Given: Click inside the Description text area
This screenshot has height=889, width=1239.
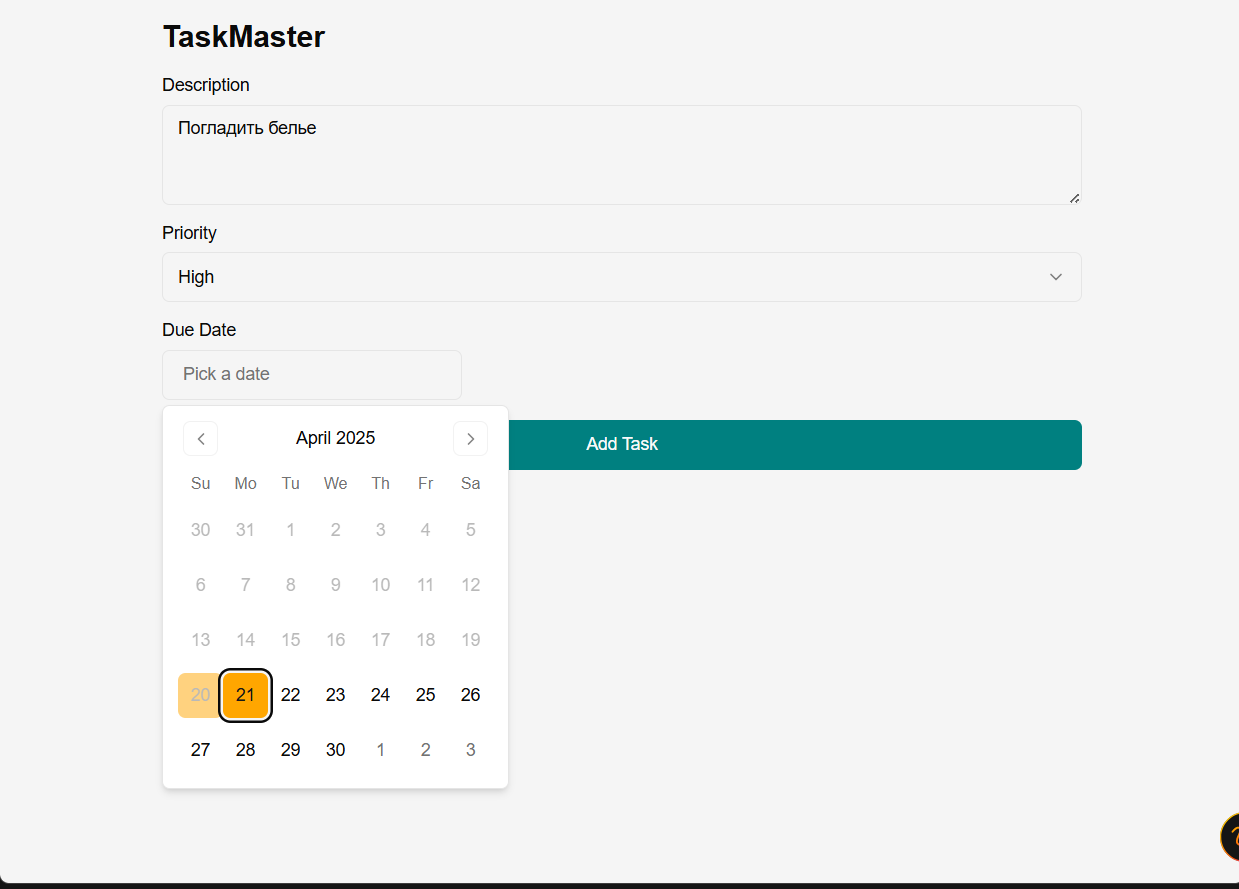Looking at the screenshot, I should [620, 155].
